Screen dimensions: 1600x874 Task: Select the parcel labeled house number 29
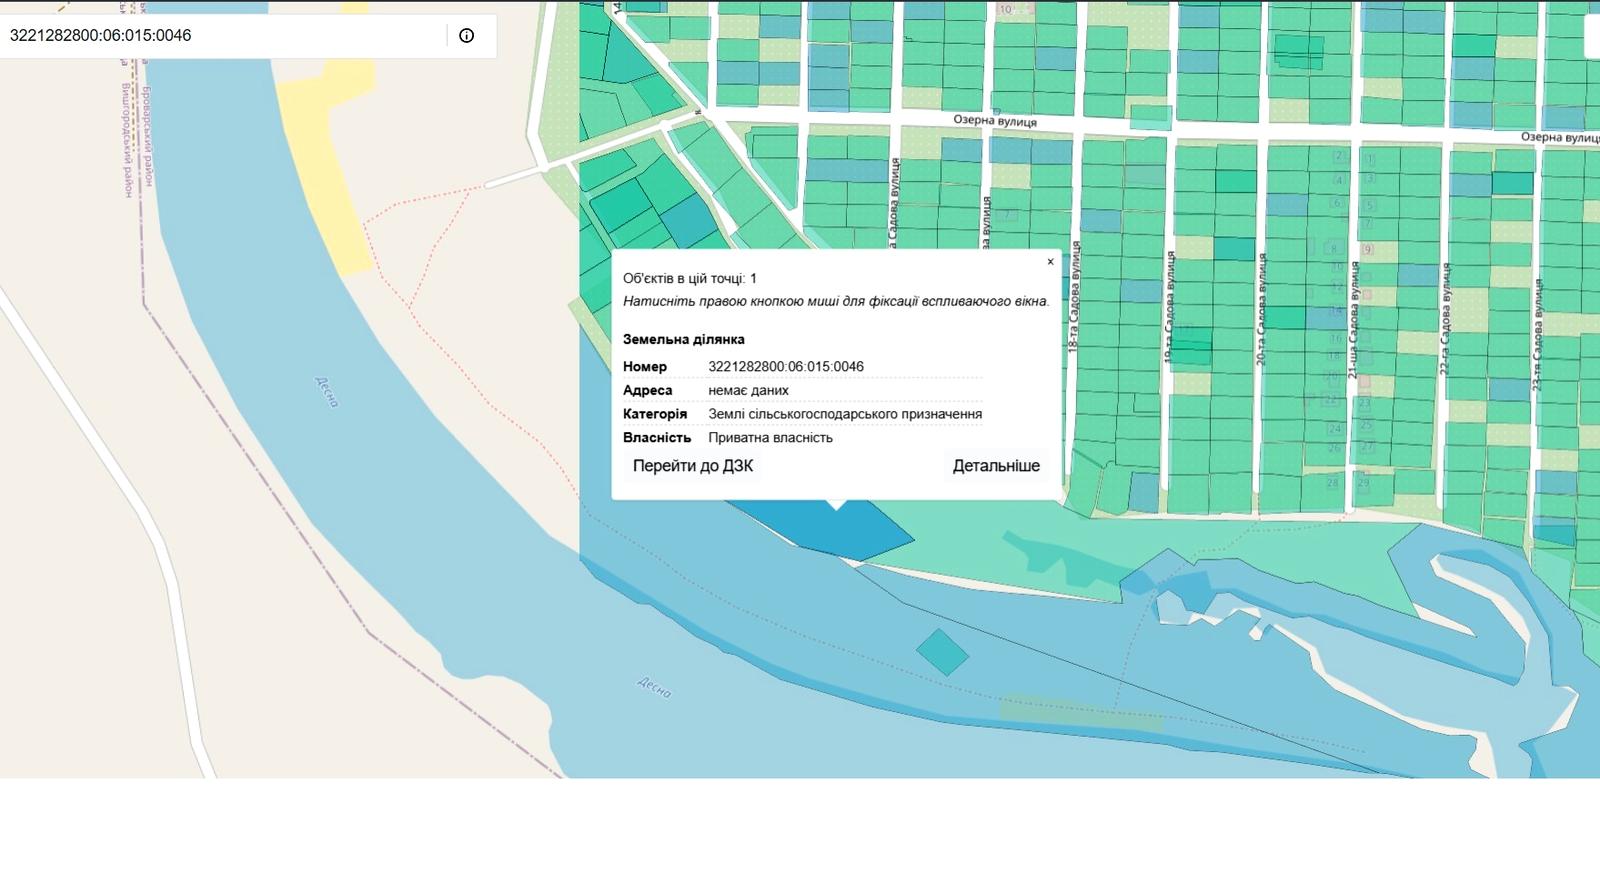(x=1363, y=483)
